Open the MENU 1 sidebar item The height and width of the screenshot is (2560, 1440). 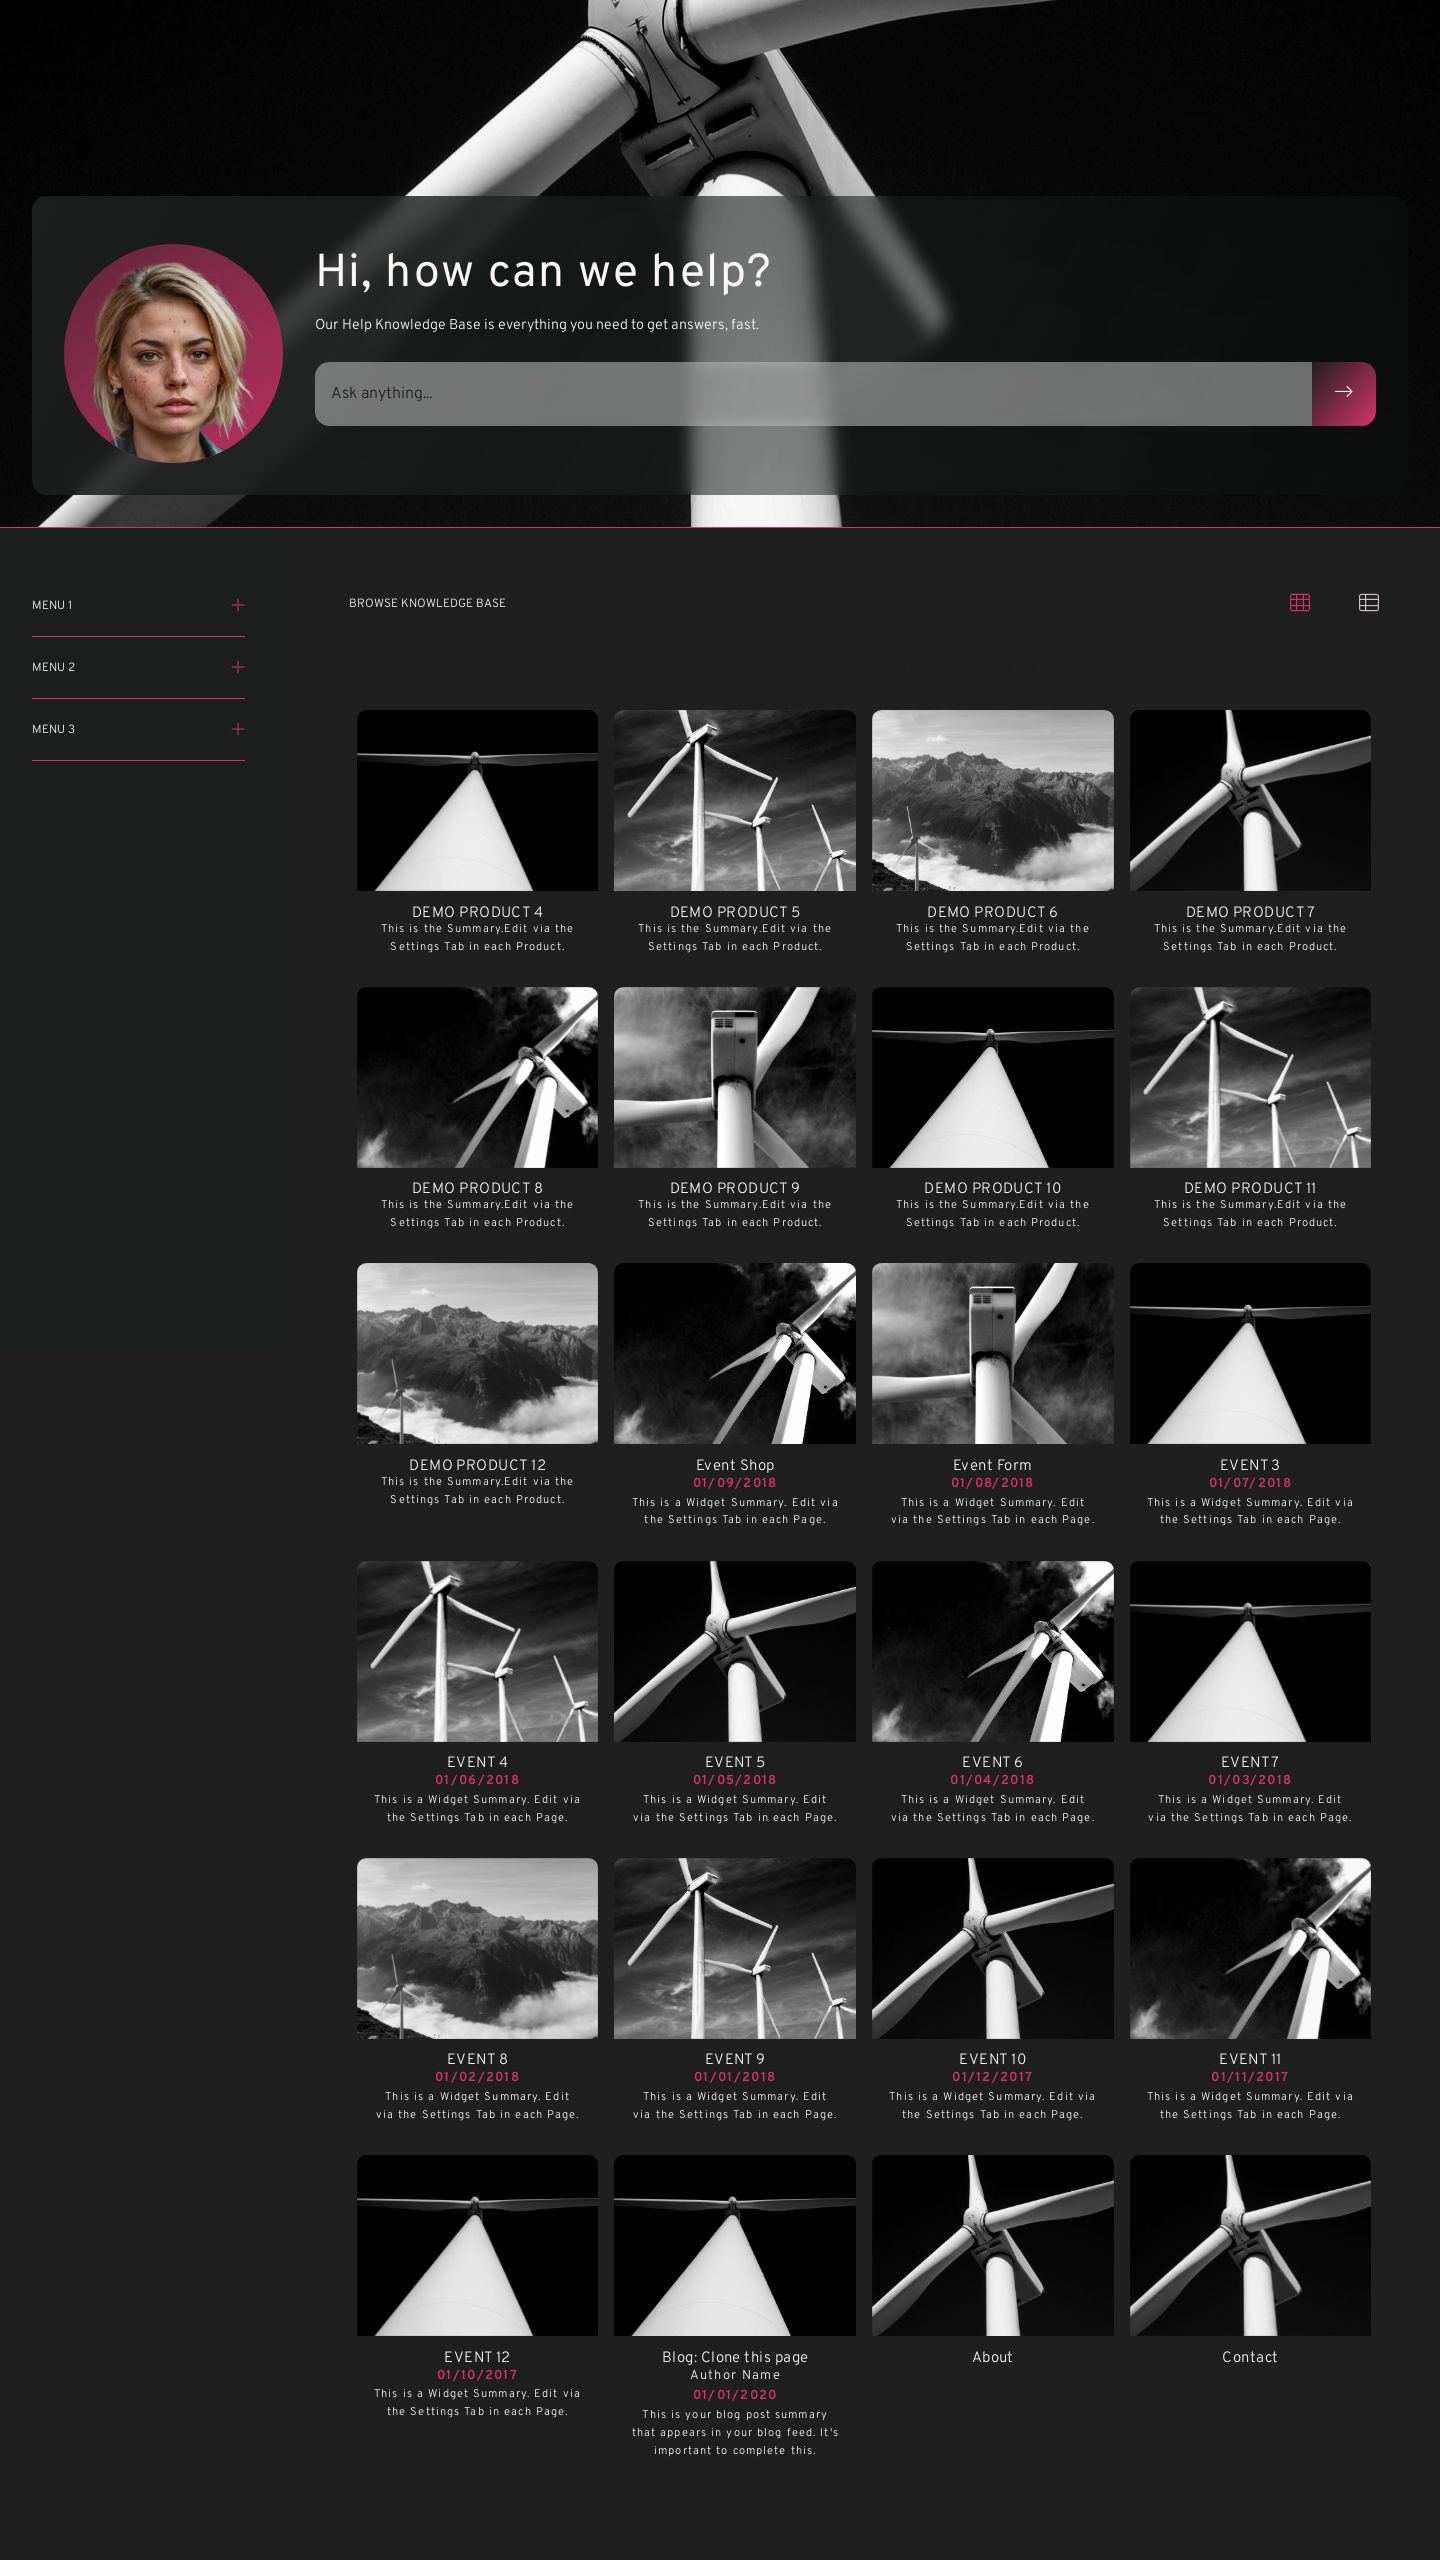[x=52, y=605]
